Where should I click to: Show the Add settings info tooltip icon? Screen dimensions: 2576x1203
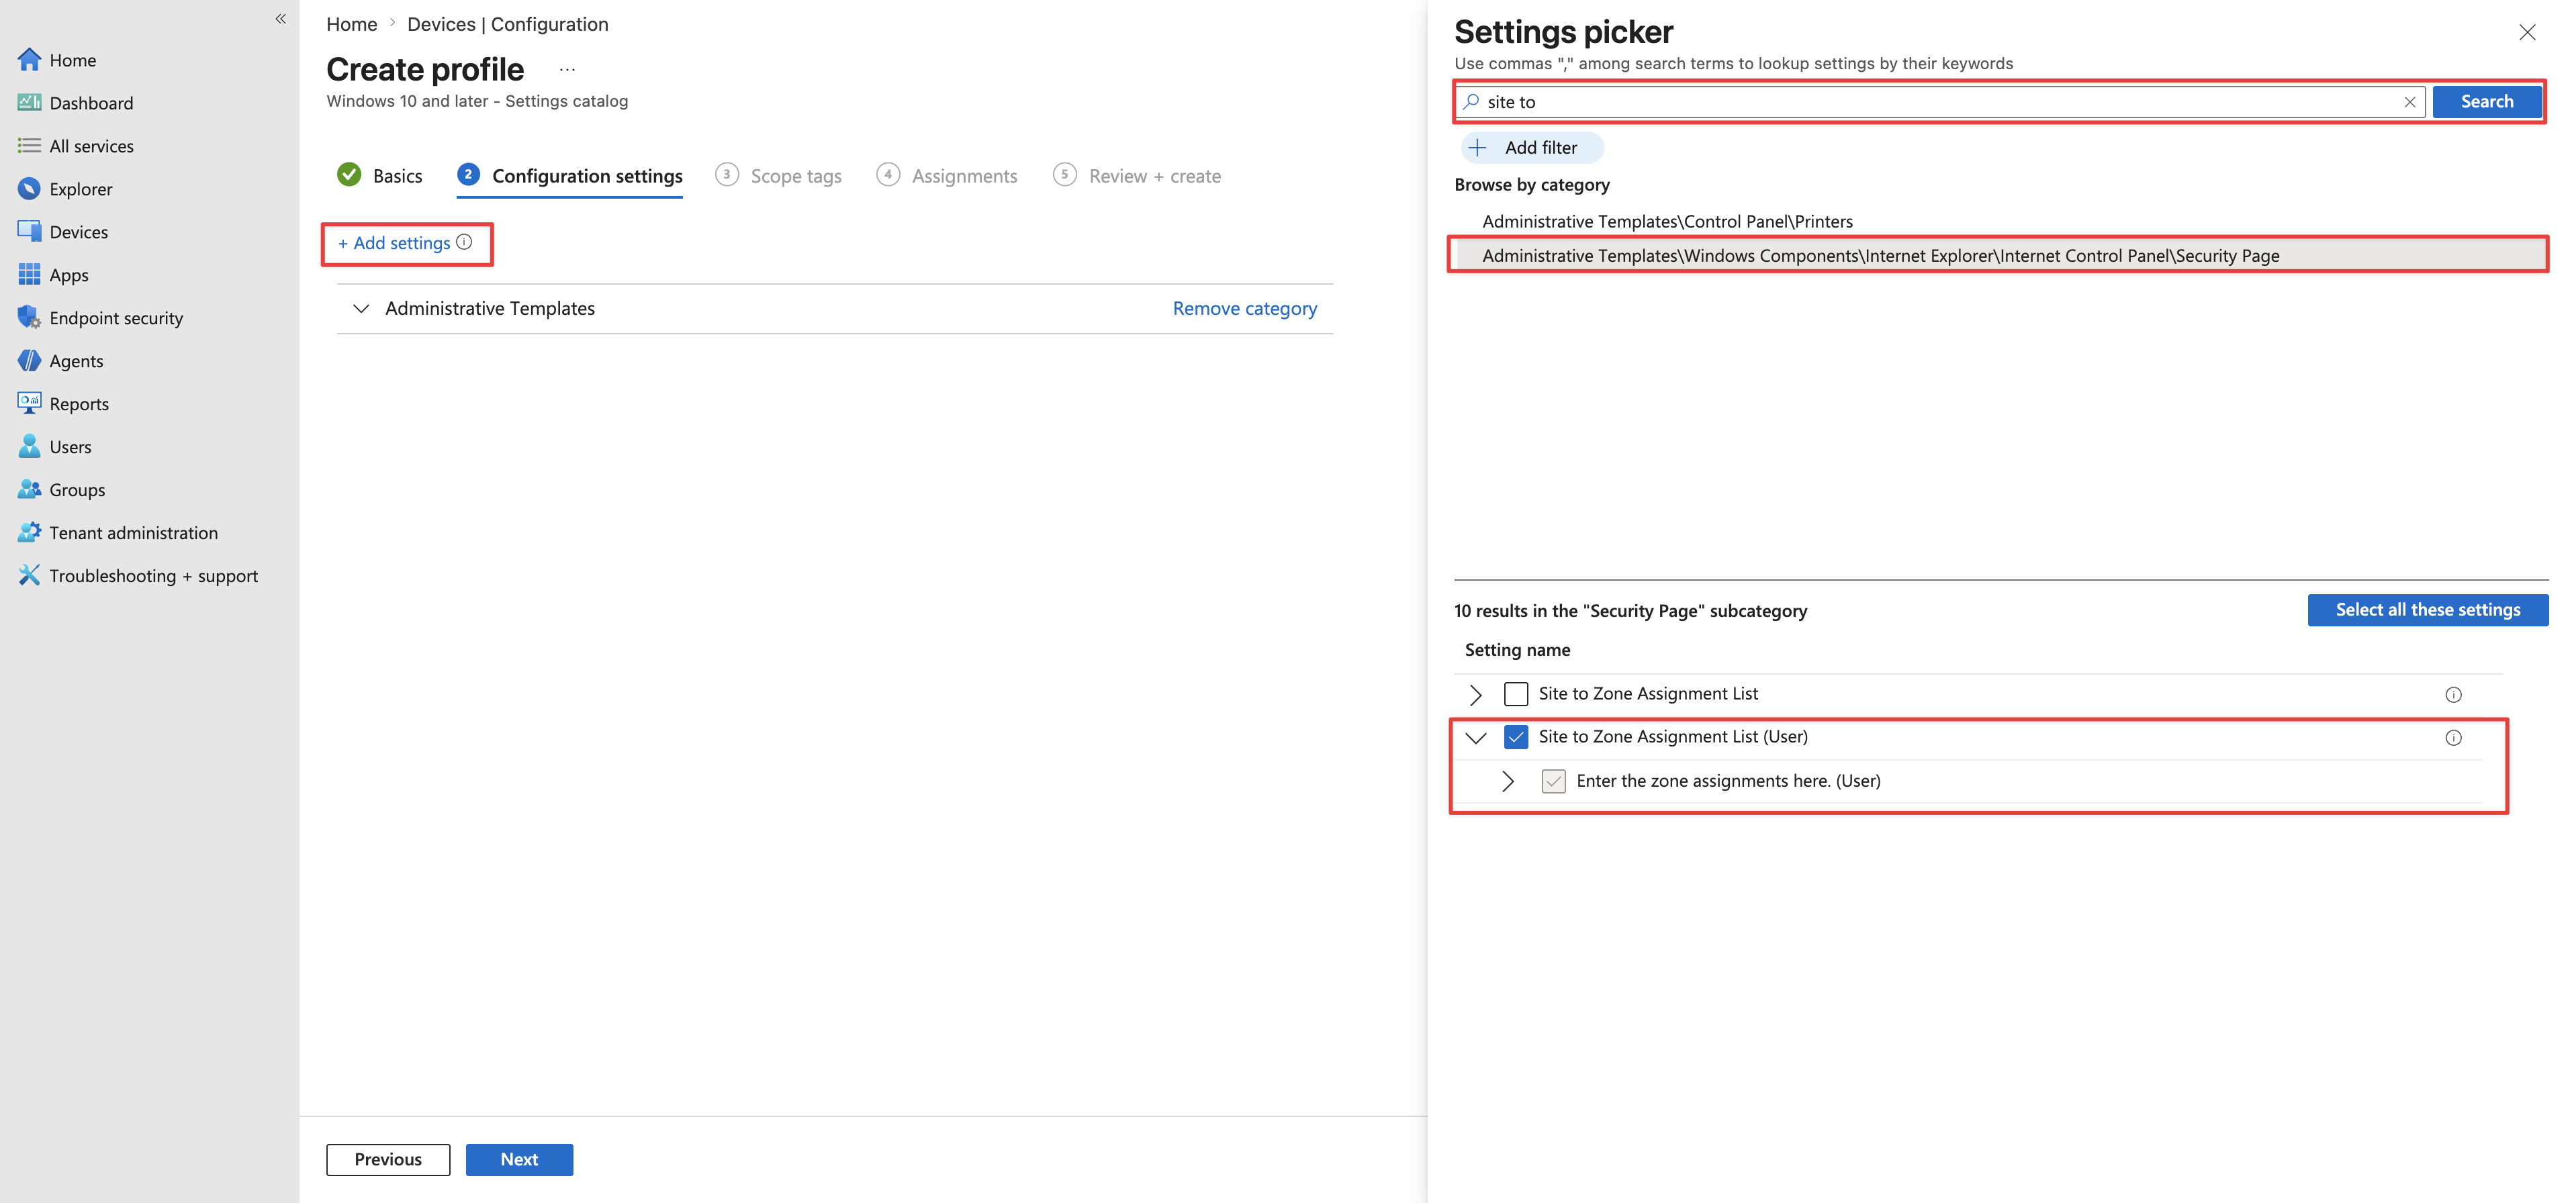(x=464, y=242)
